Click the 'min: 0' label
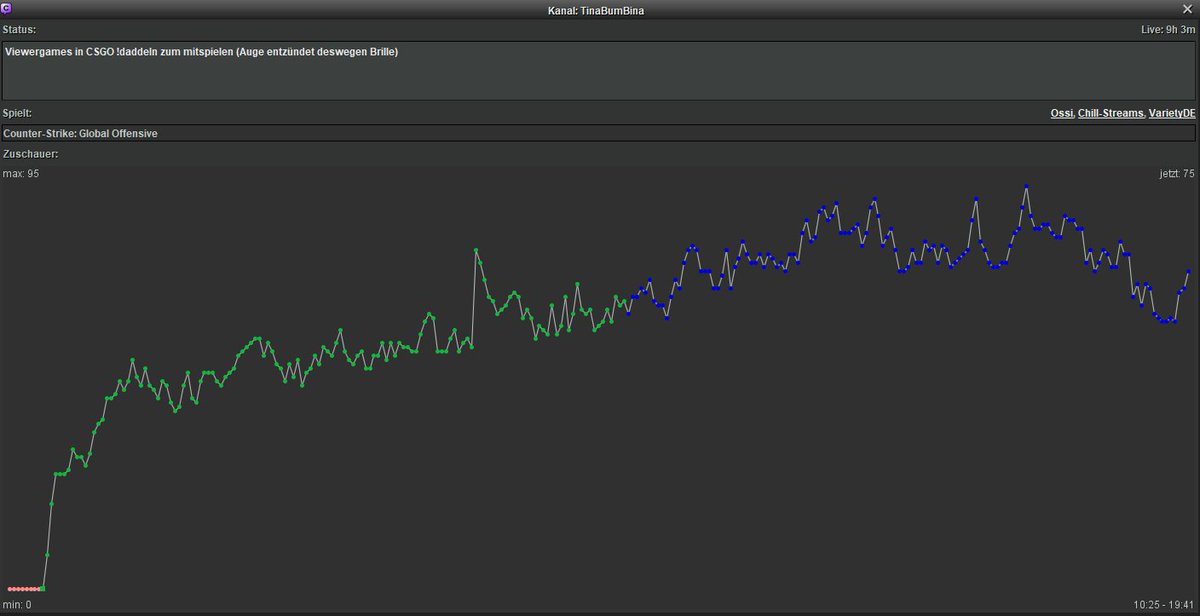The height and width of the screenshot is (616, 1200). pos(17,605)
